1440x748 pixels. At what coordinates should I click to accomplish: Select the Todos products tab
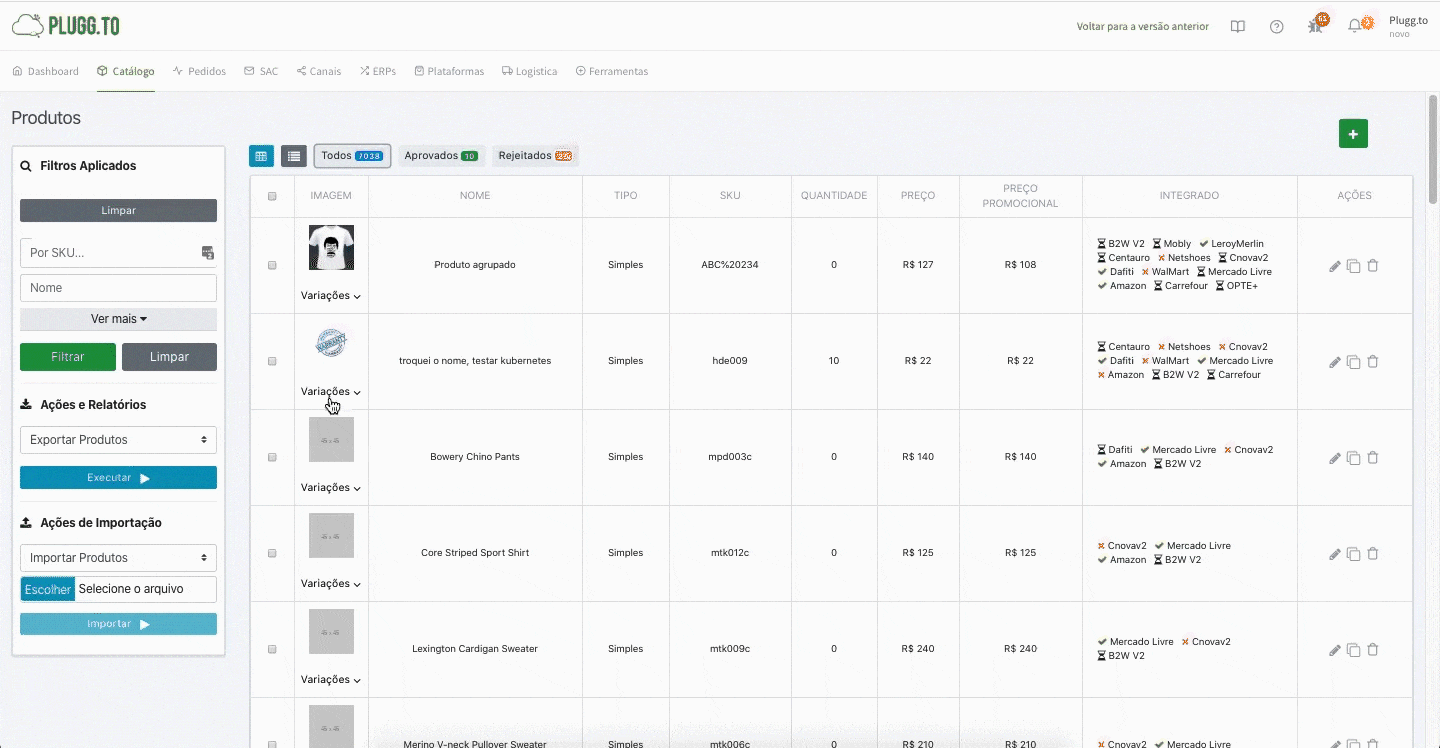point(352,156)
